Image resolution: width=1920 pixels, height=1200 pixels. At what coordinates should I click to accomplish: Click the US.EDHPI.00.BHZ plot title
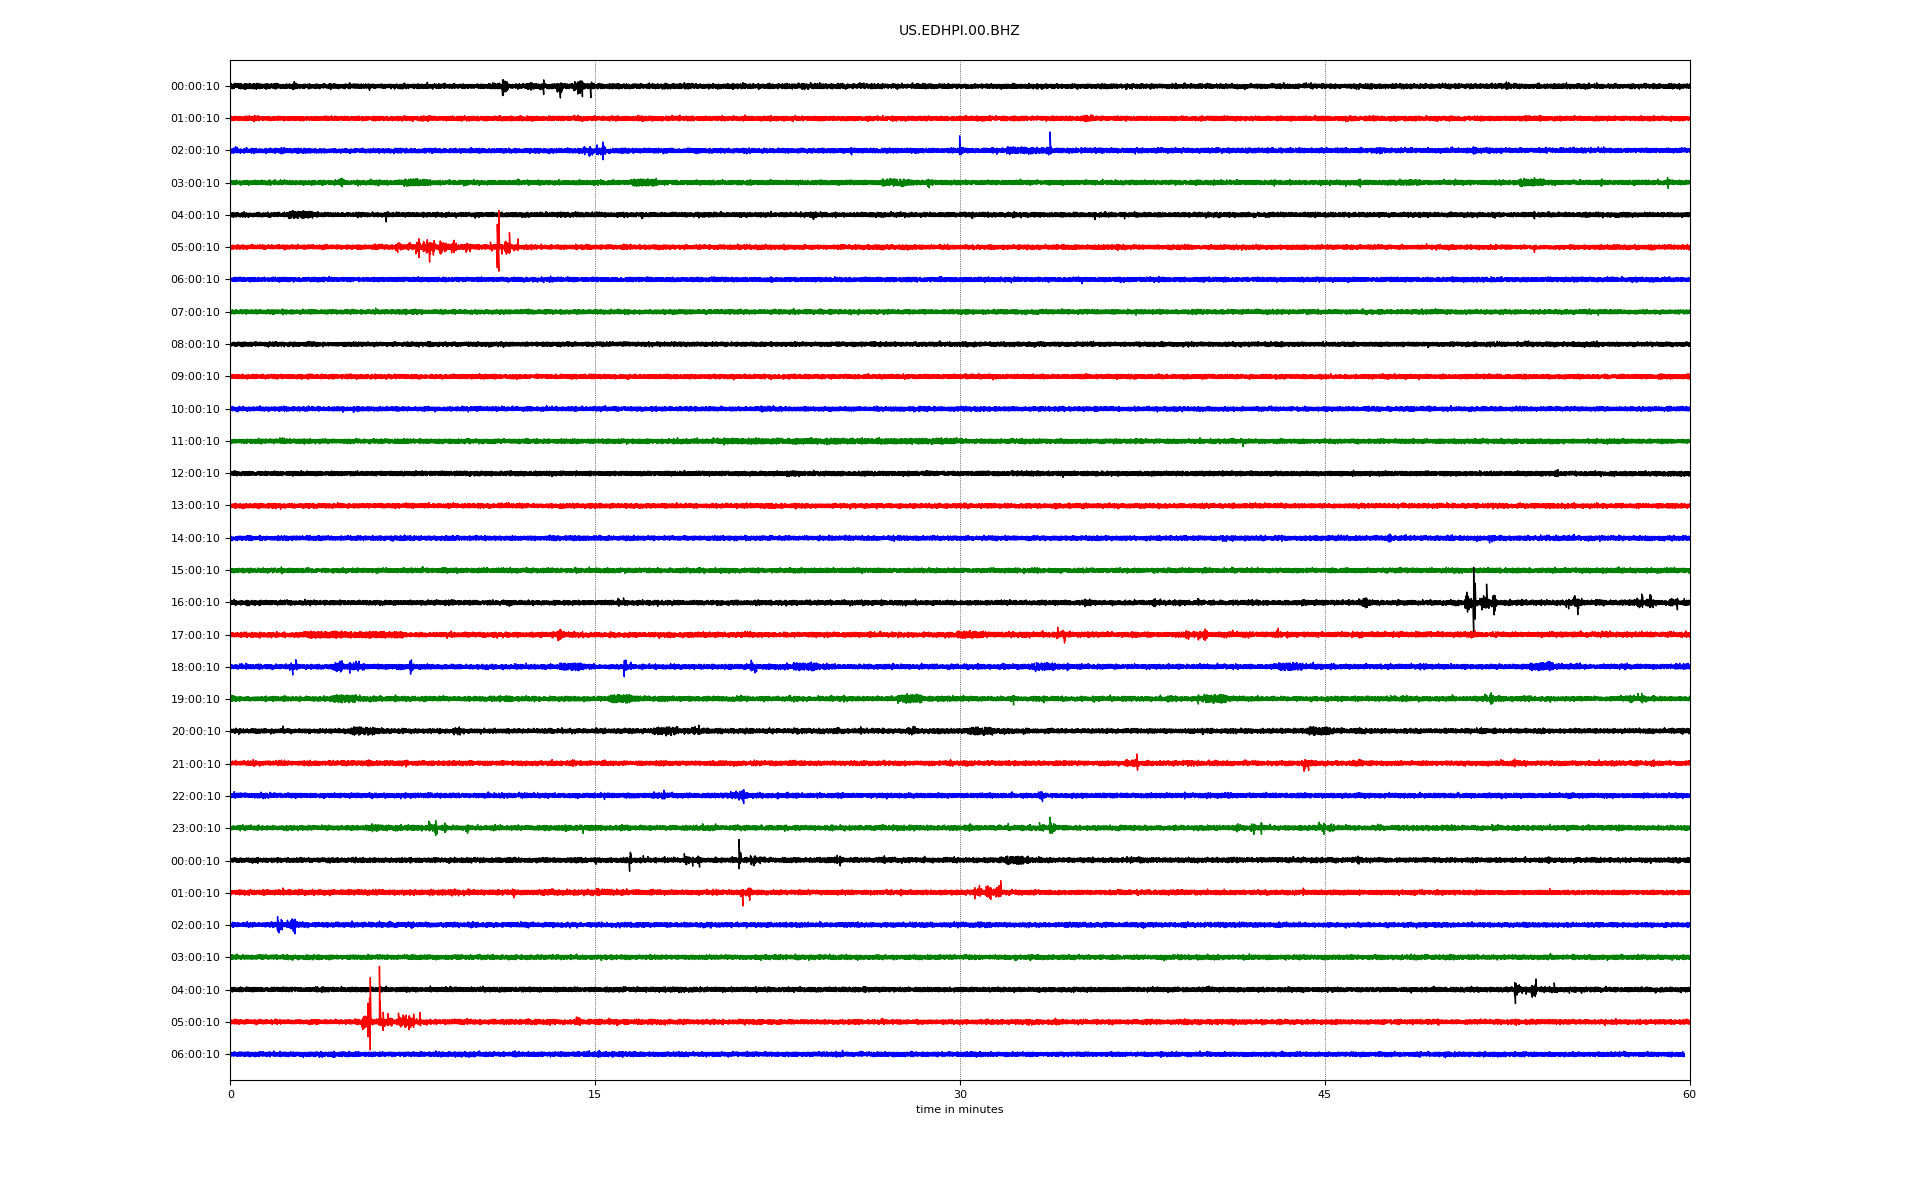(958, 31)
